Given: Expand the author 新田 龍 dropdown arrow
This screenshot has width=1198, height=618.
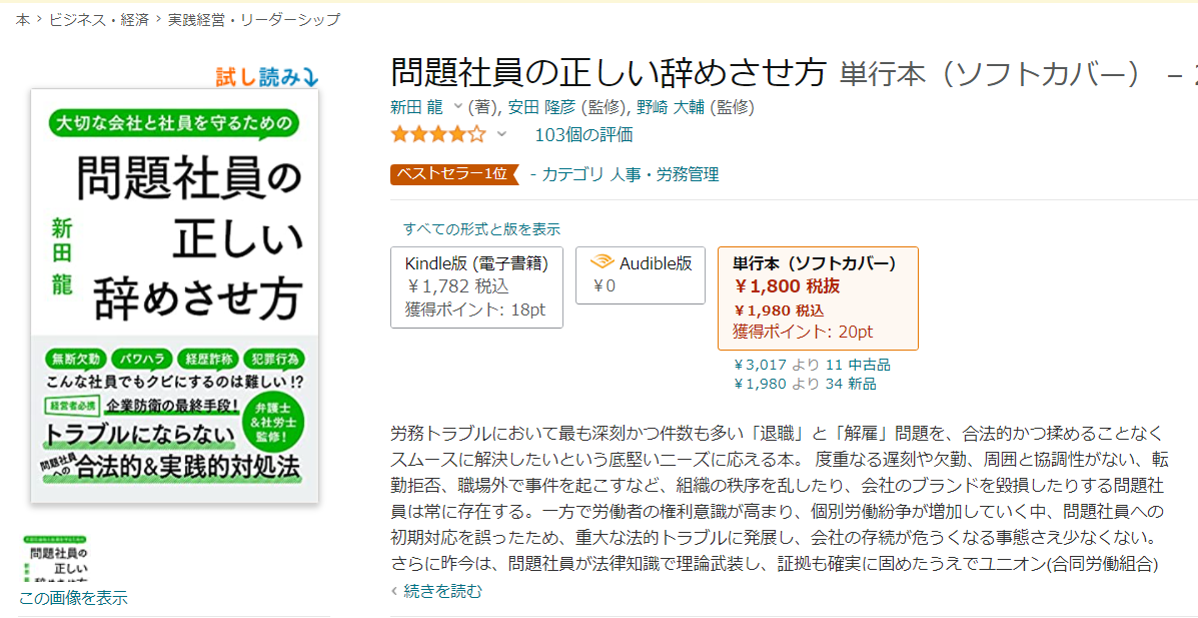Looking at the screenshot, I should point(458,107).
